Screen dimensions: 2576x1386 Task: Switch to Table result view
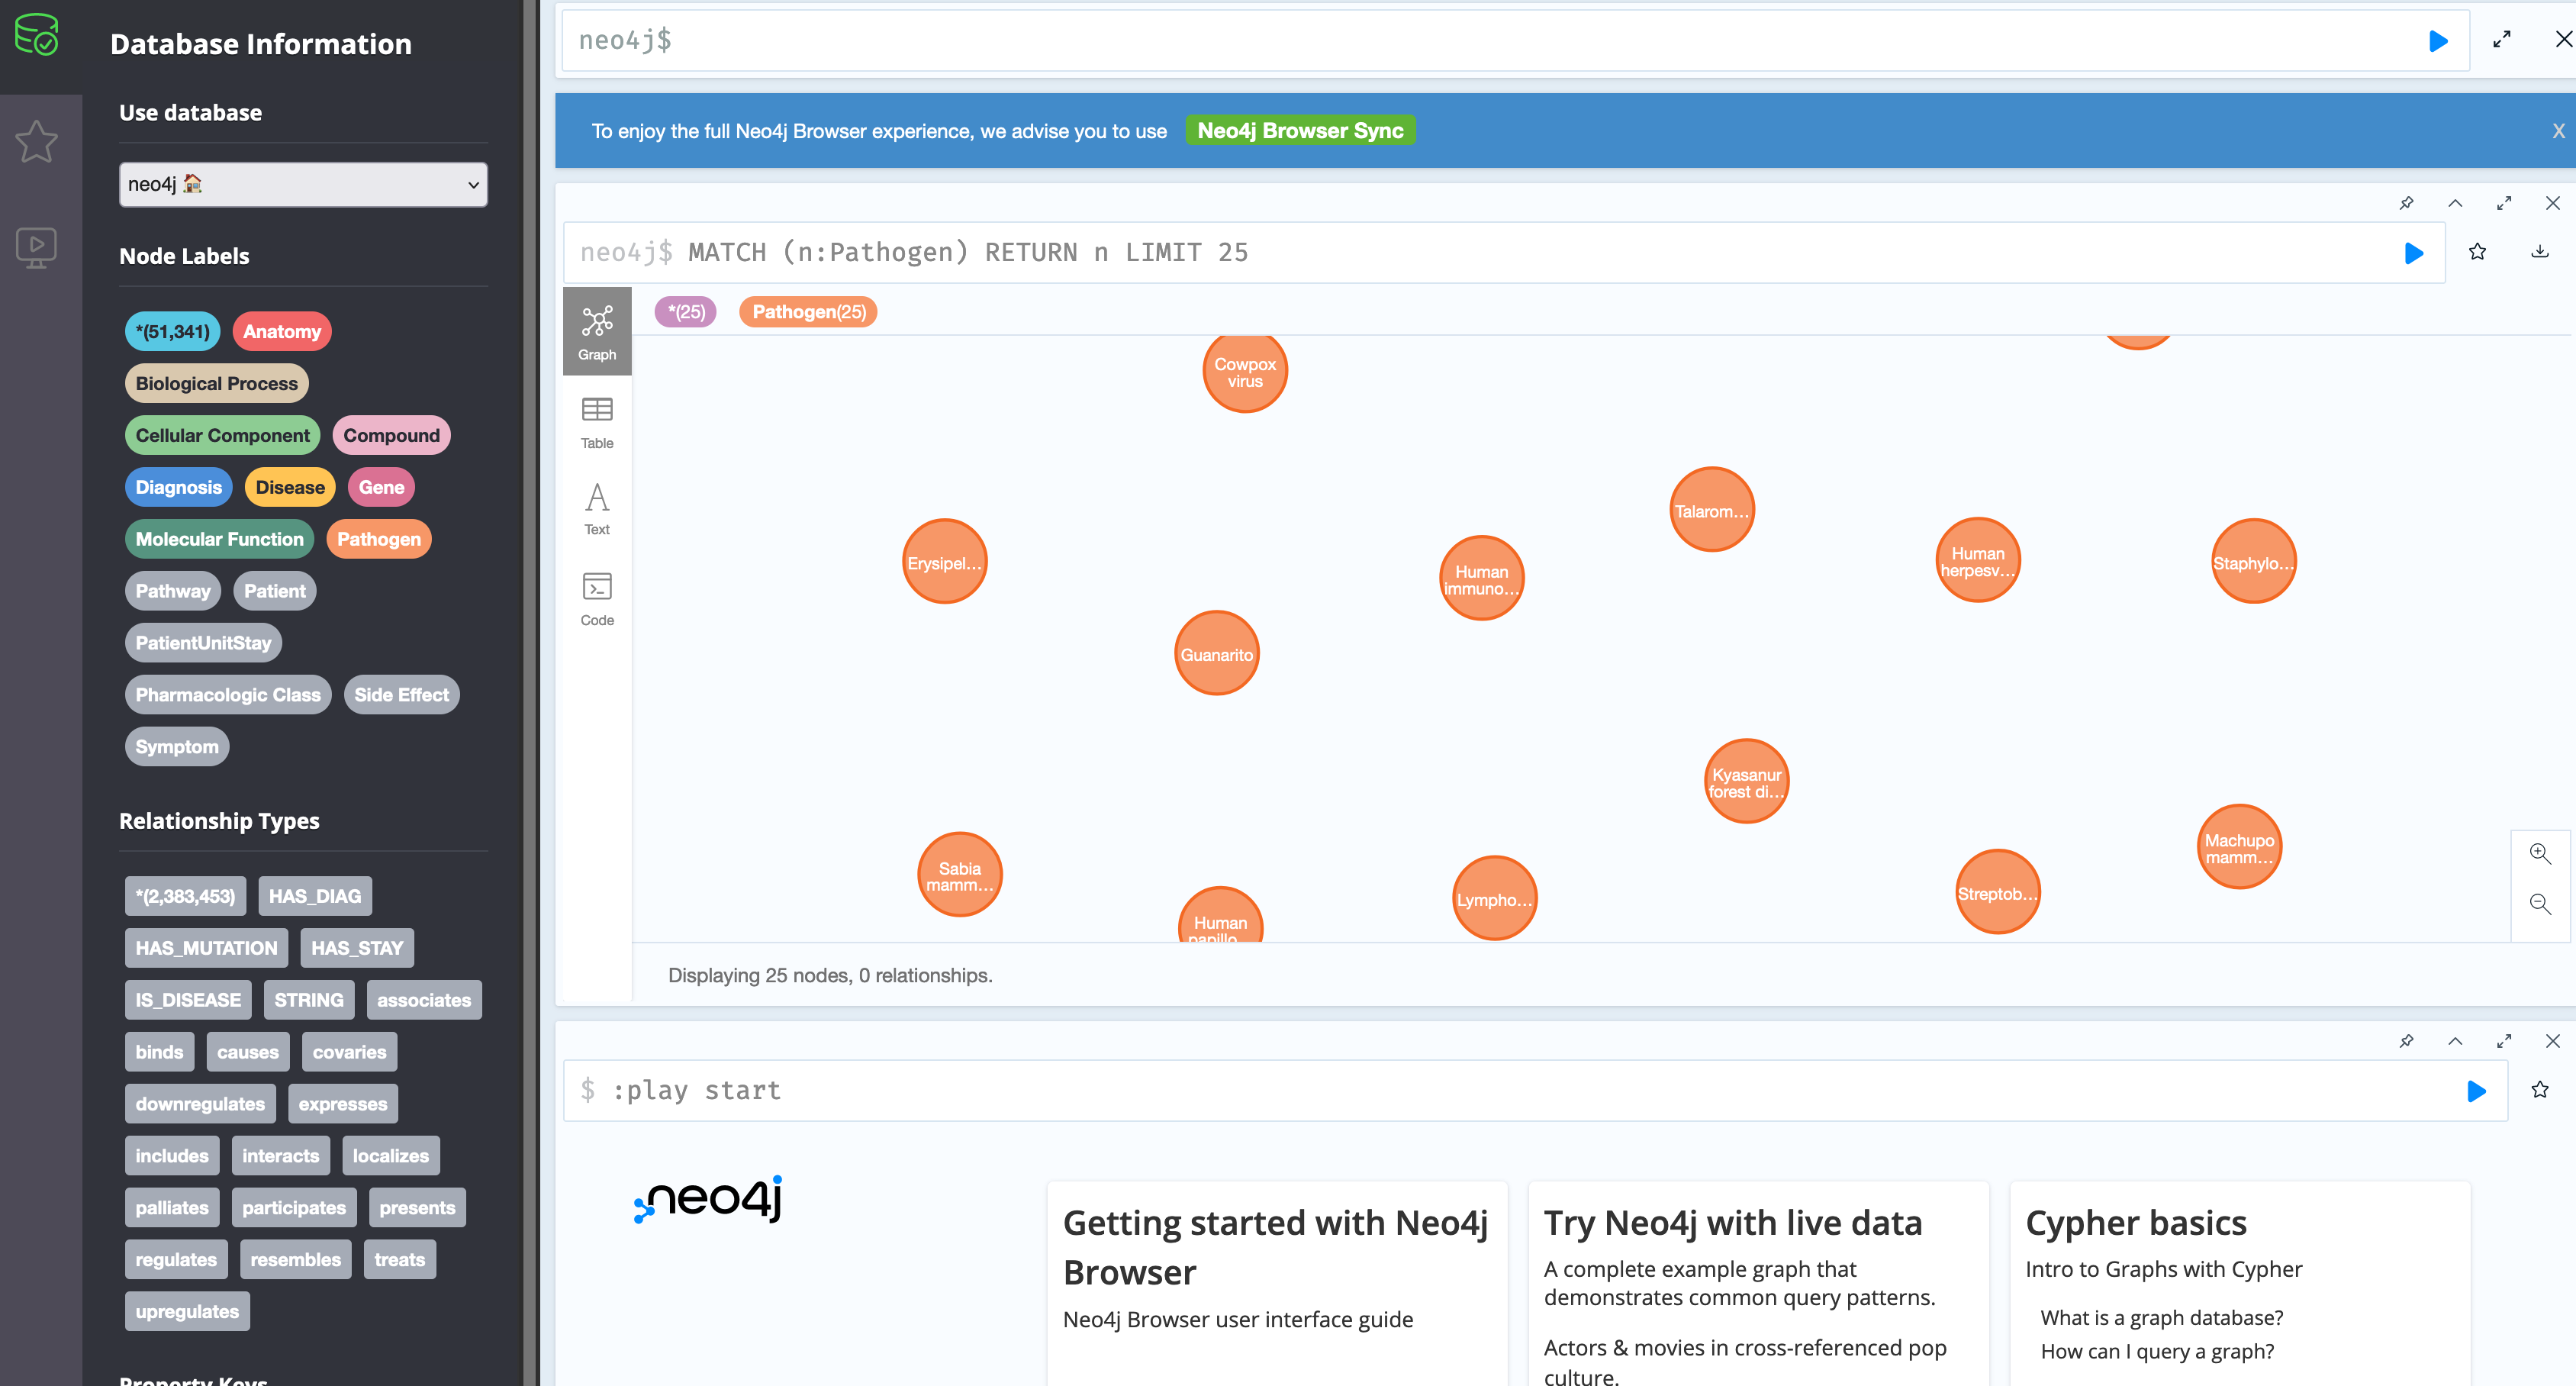click(x=597, y=422)
